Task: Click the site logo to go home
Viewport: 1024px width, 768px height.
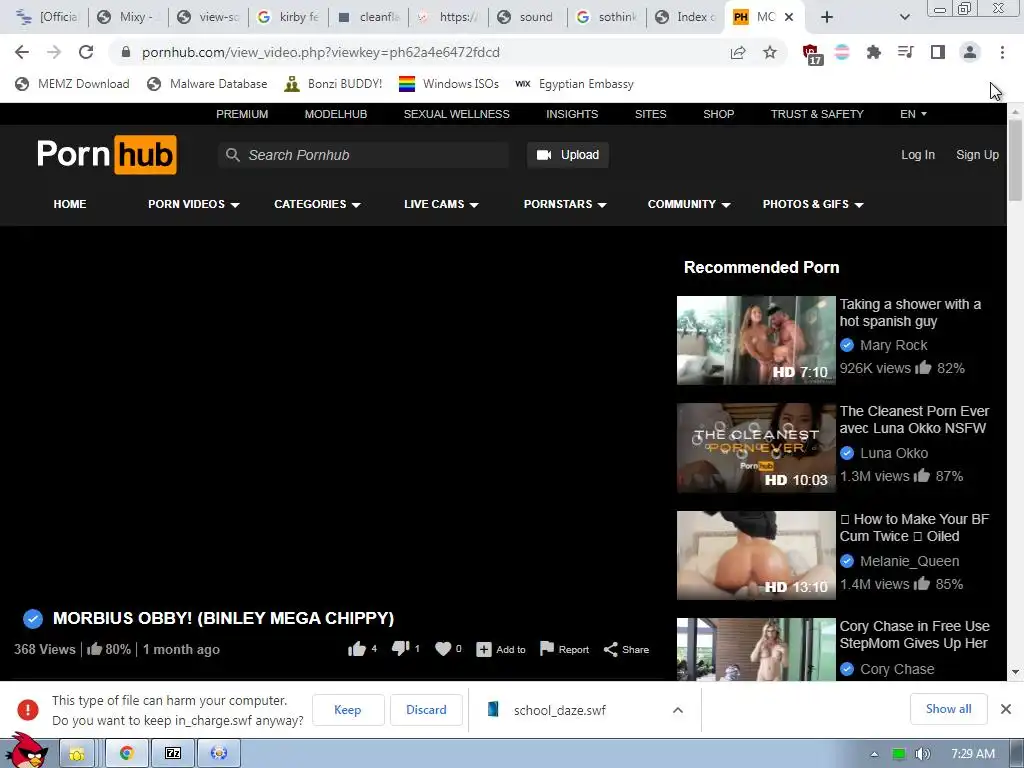Action: [x=106, y=155]
